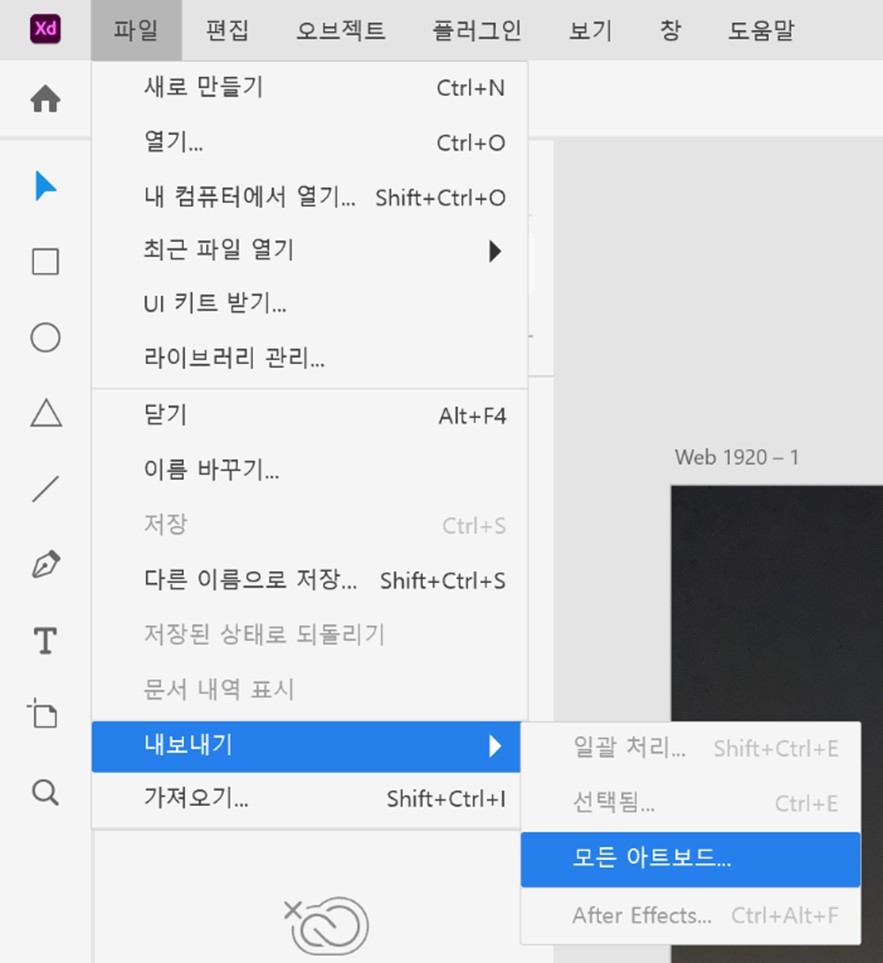Screen dimensions: 883x963
Task: Choose 내 컴퓨터에서 열기... entry
Action: [309, 197]
